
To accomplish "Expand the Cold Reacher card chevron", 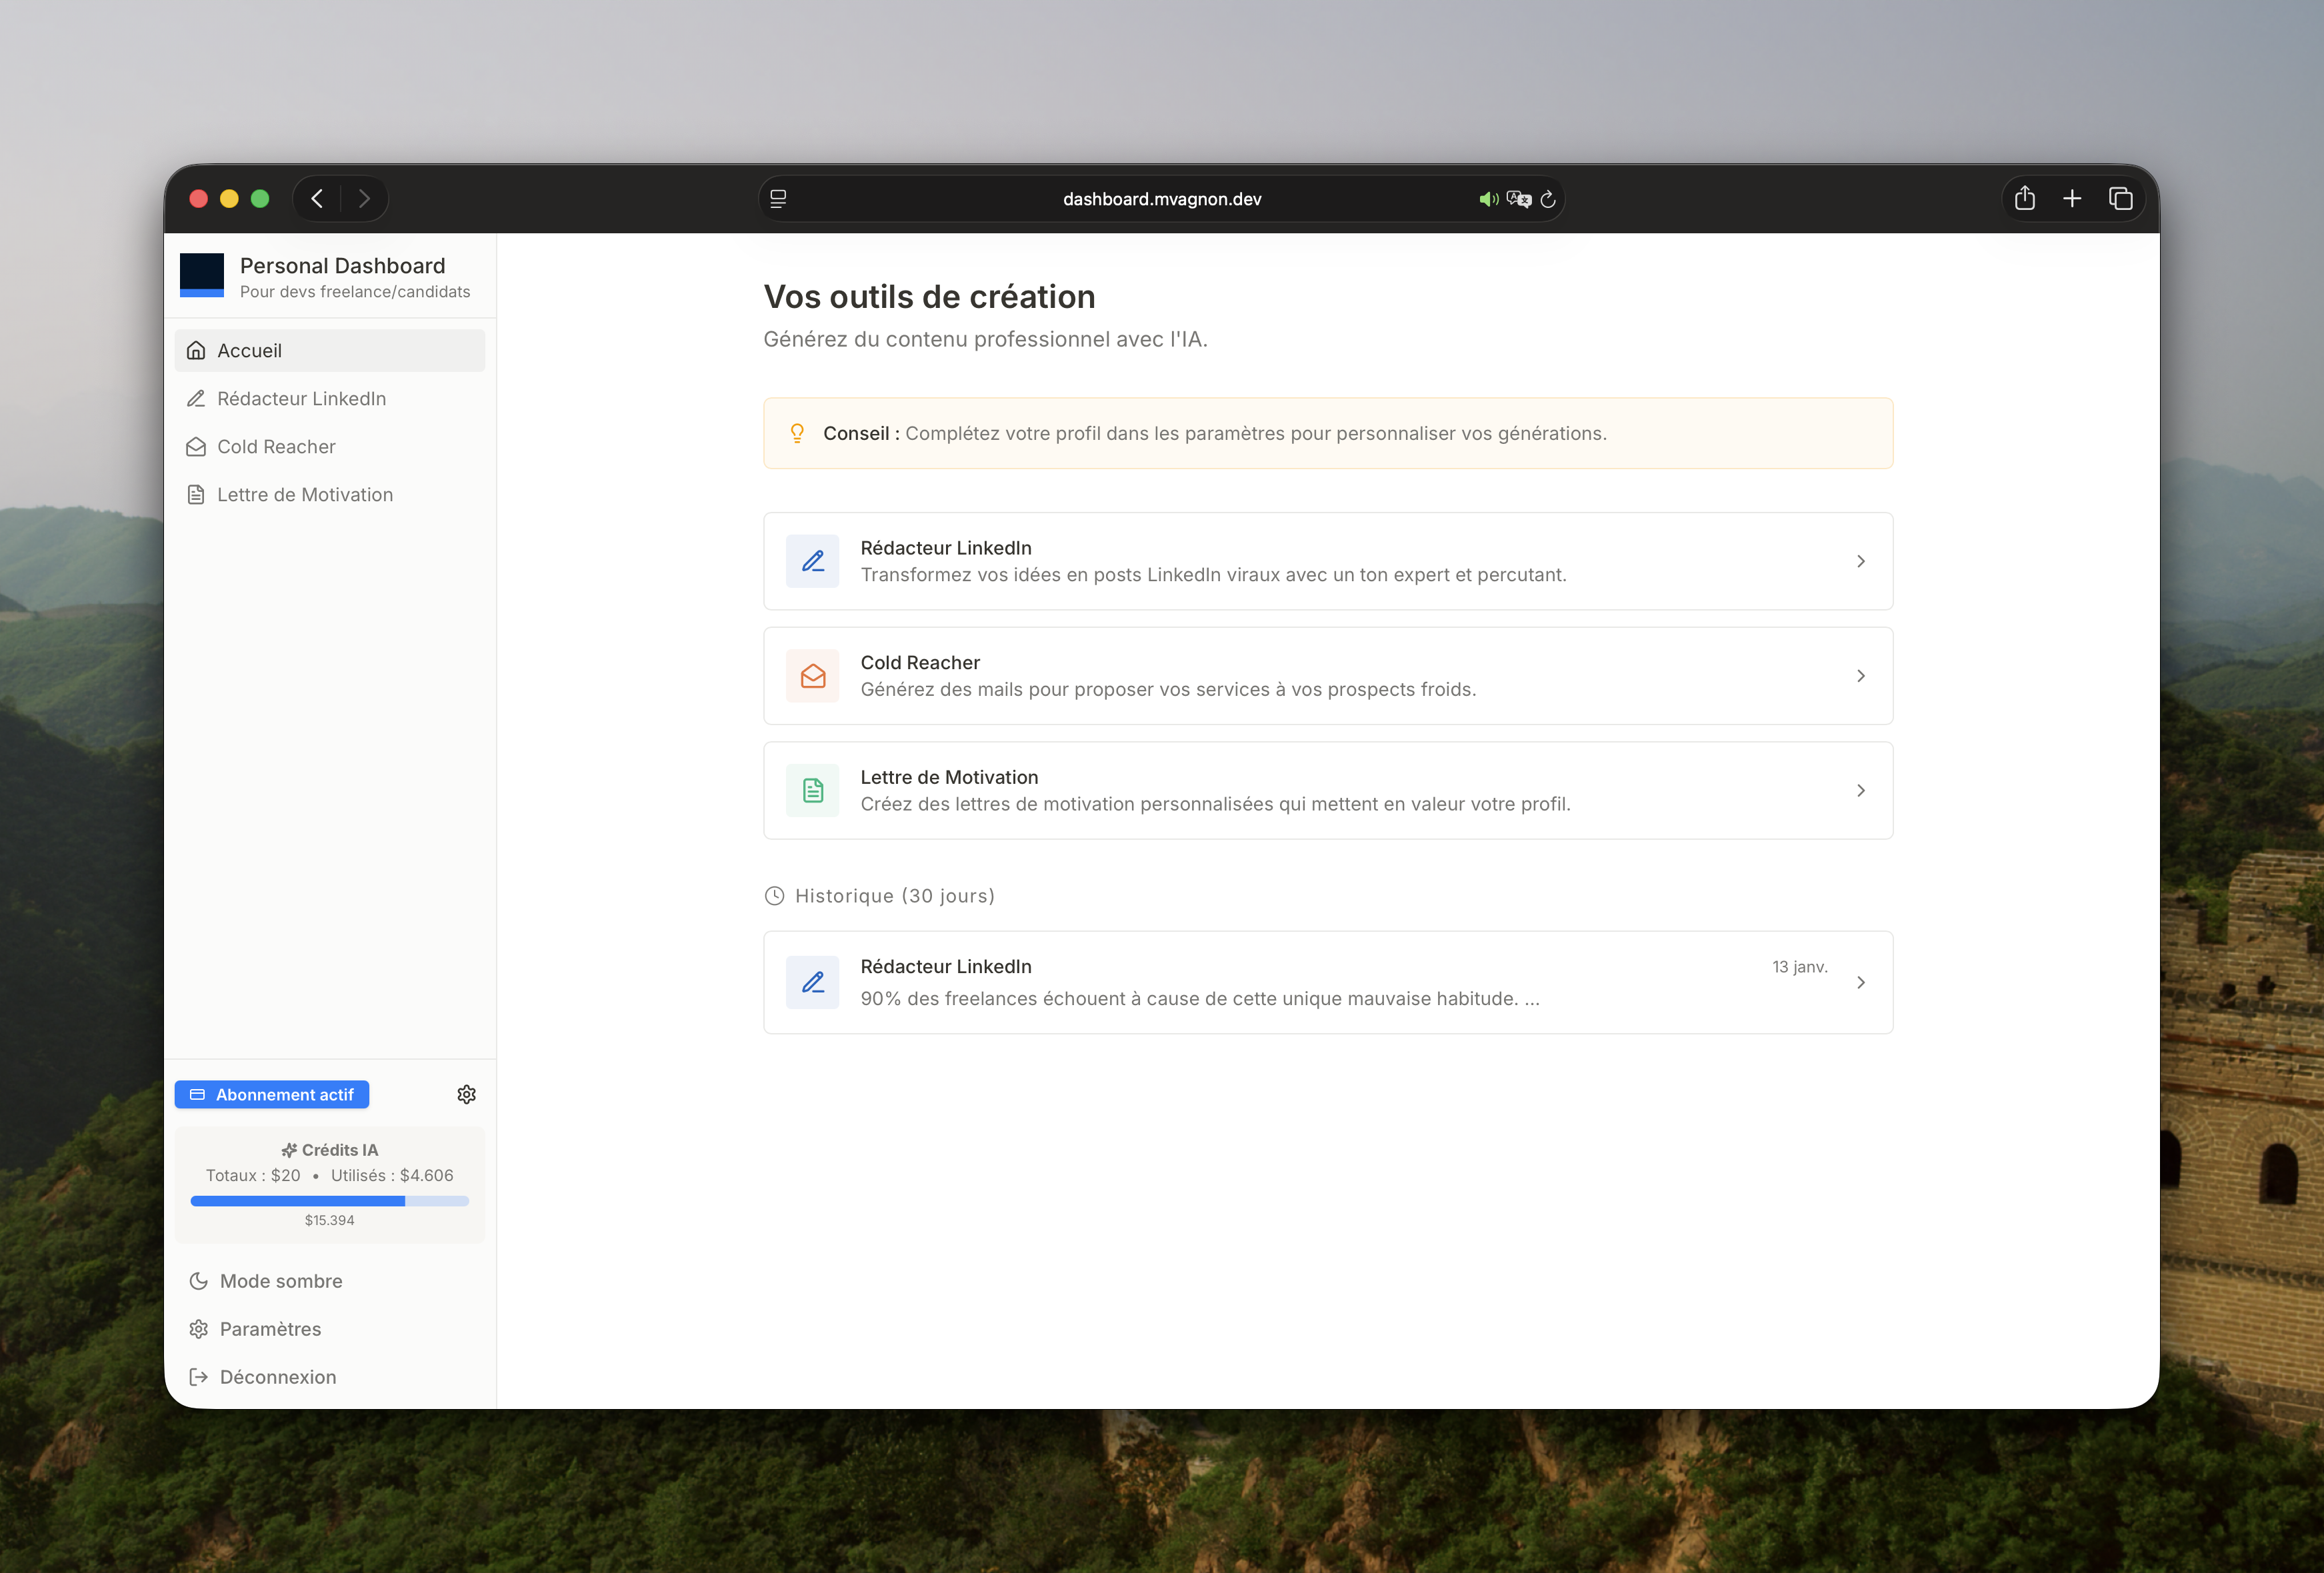I will (1860, 675).
